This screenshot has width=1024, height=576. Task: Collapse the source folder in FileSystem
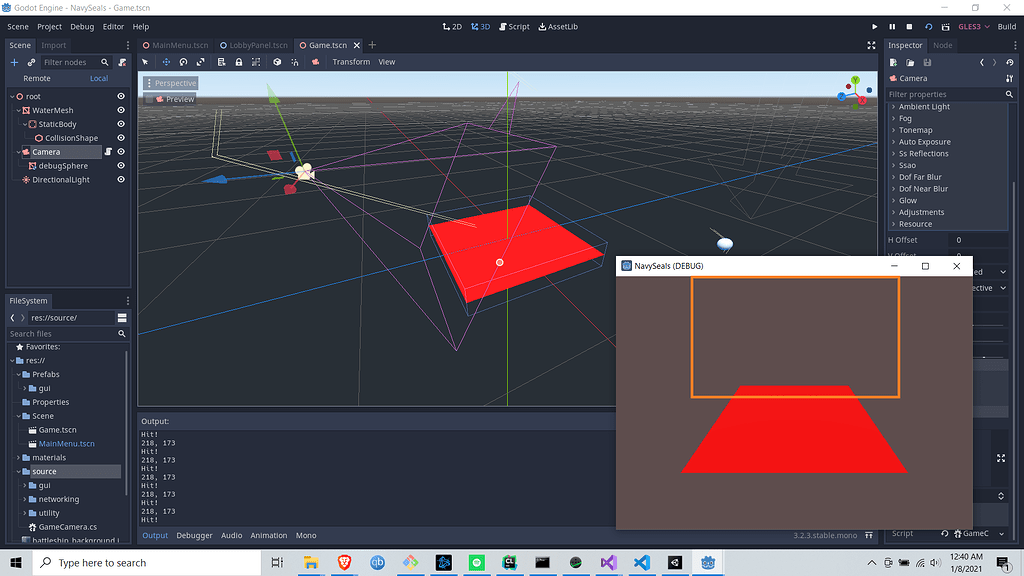[18, 472]
